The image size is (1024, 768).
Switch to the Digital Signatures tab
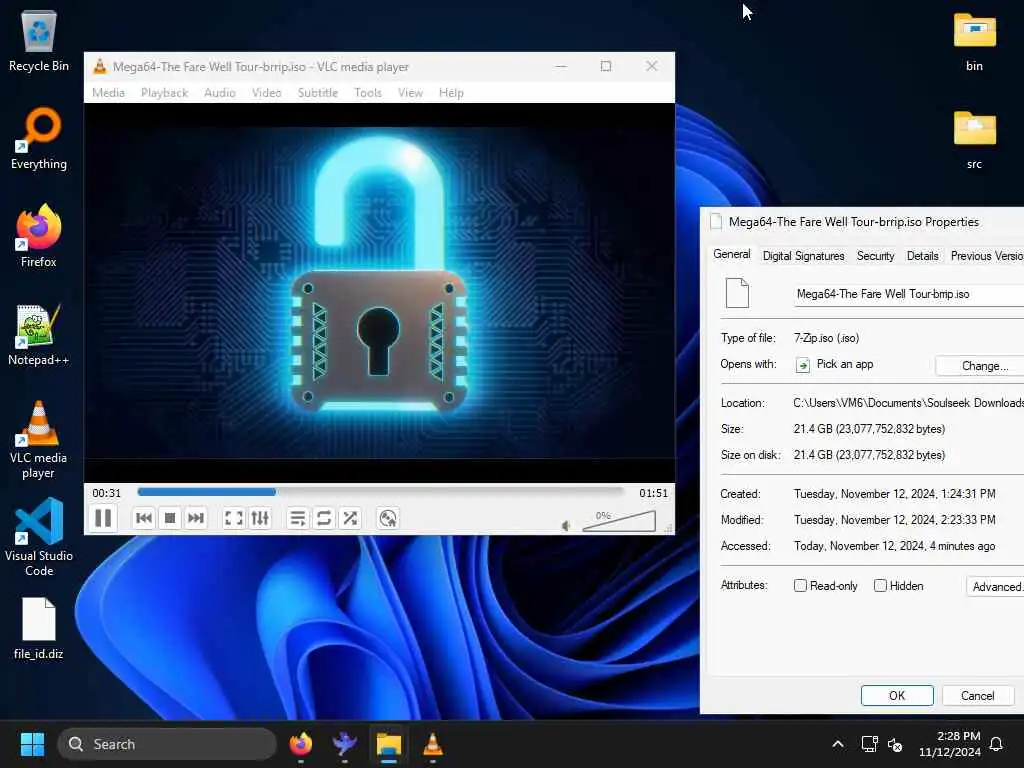(803, 256)
